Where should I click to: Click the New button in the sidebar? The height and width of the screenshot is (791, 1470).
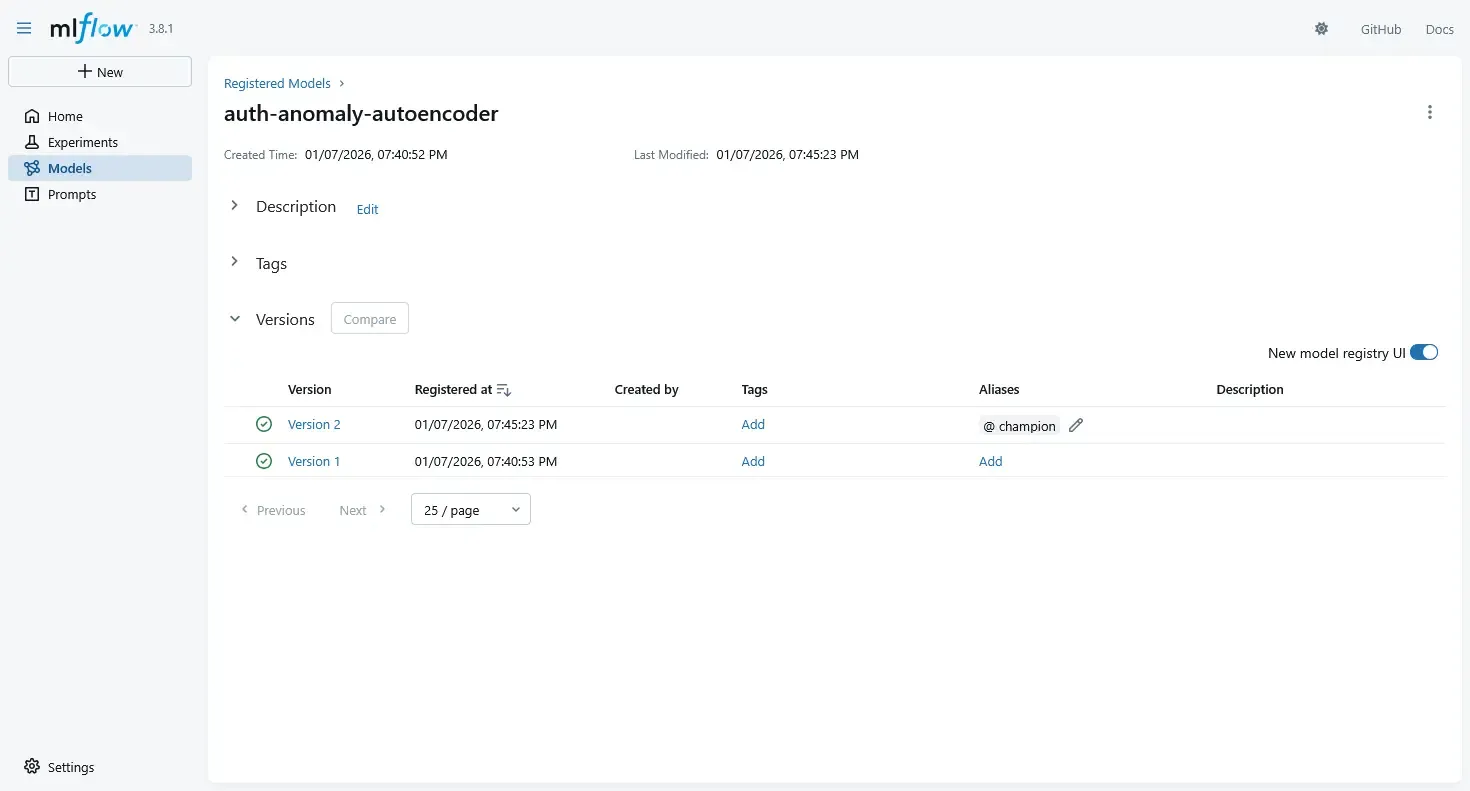point(100,71)
